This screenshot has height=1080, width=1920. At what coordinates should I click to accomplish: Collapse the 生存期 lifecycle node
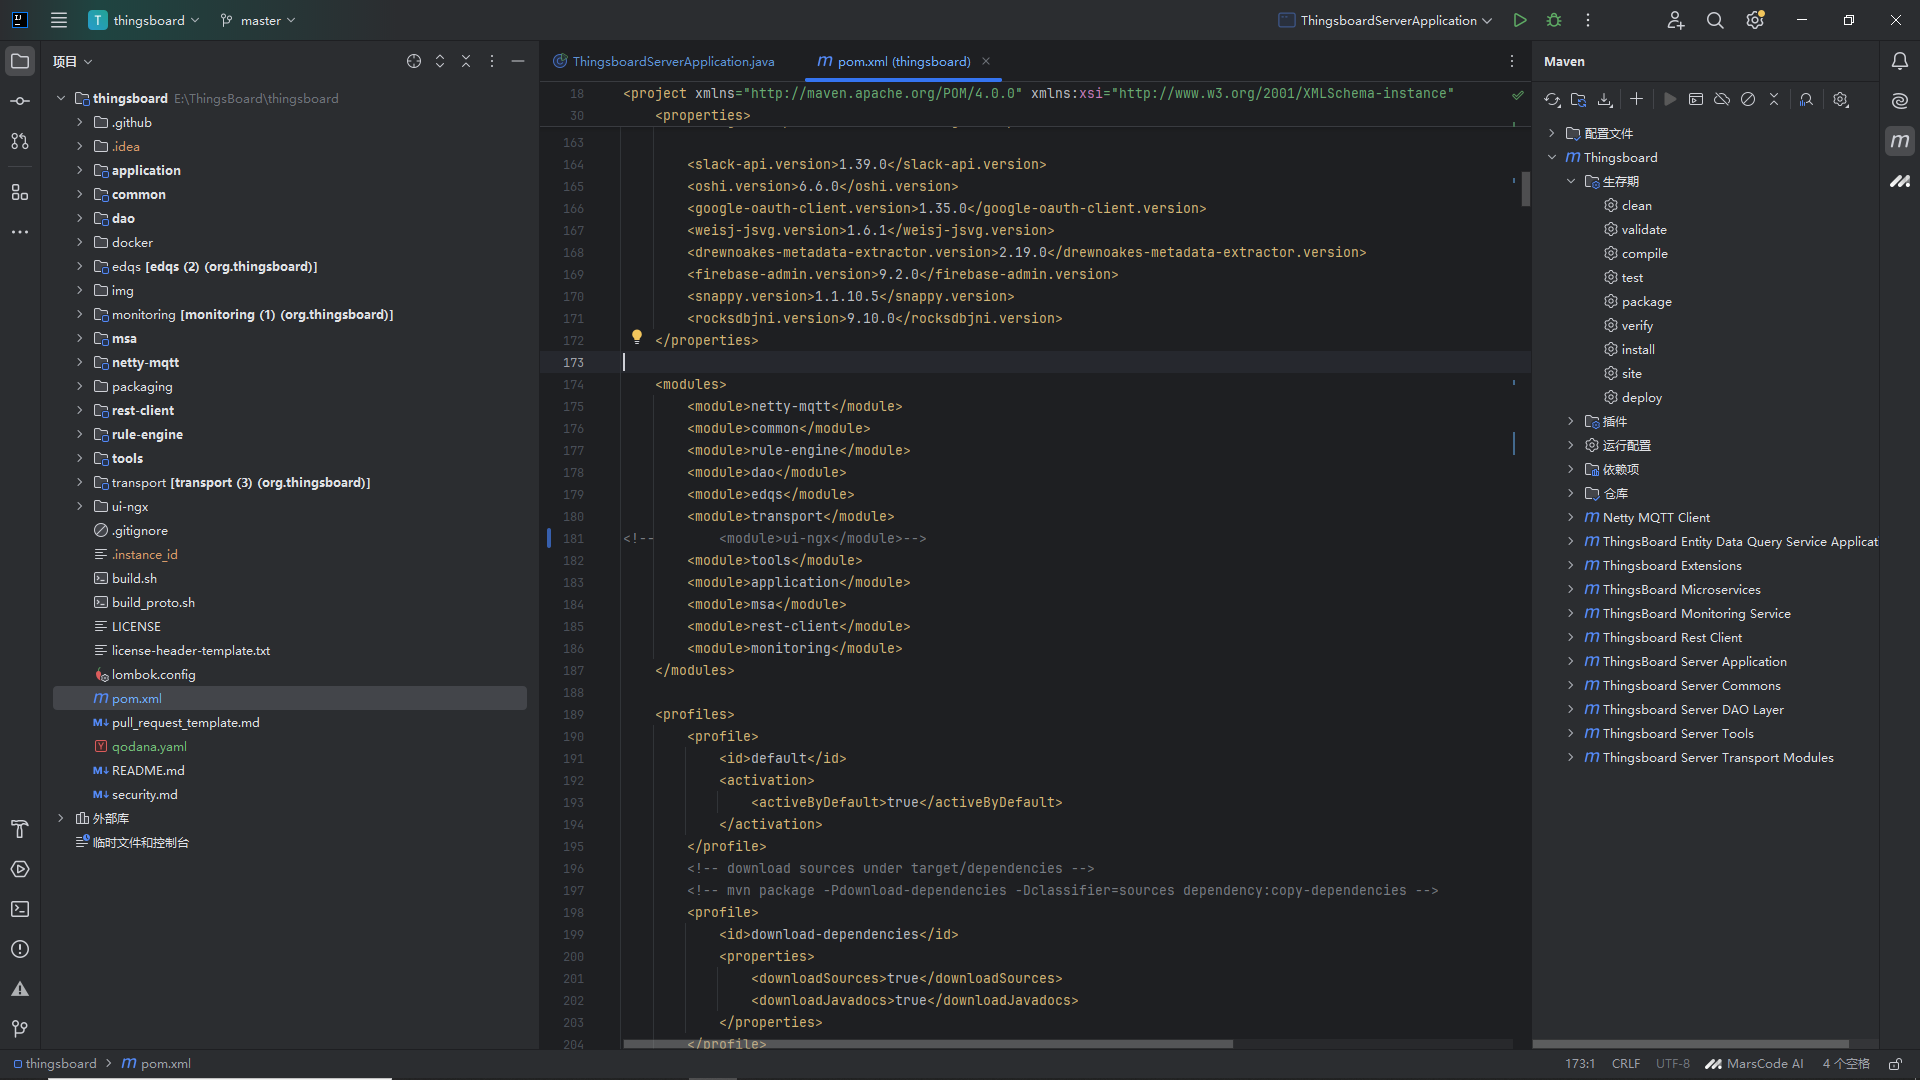(1571, 181)
